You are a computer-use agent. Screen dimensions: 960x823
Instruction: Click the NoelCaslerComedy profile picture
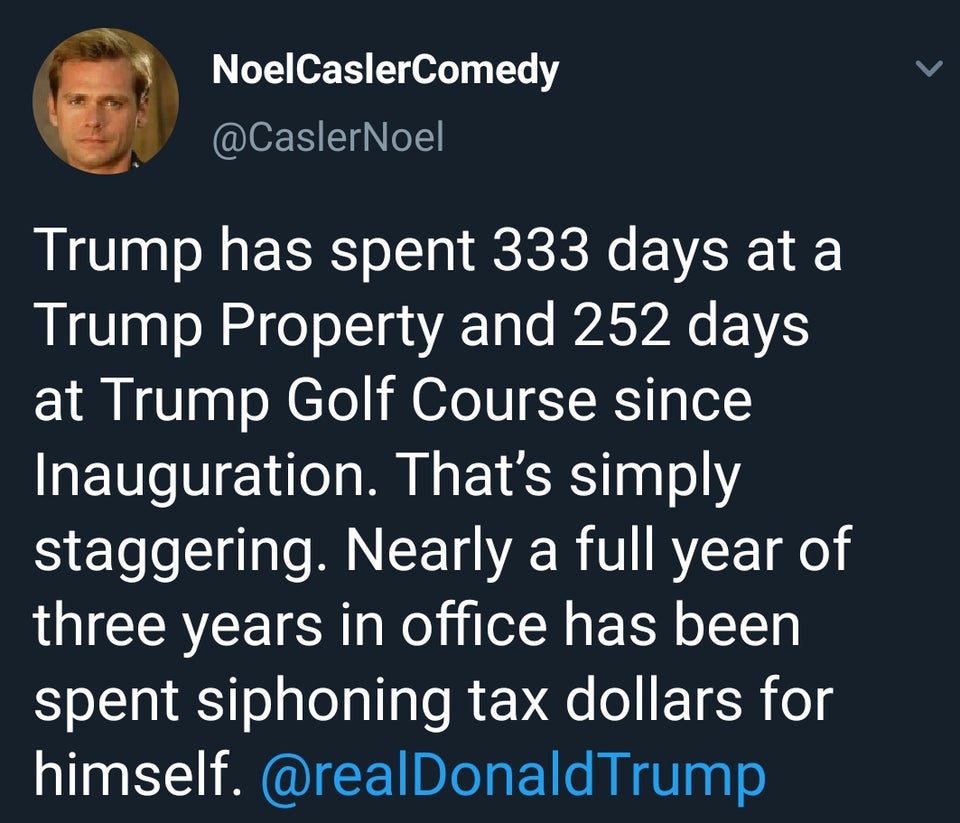[105, 101]
